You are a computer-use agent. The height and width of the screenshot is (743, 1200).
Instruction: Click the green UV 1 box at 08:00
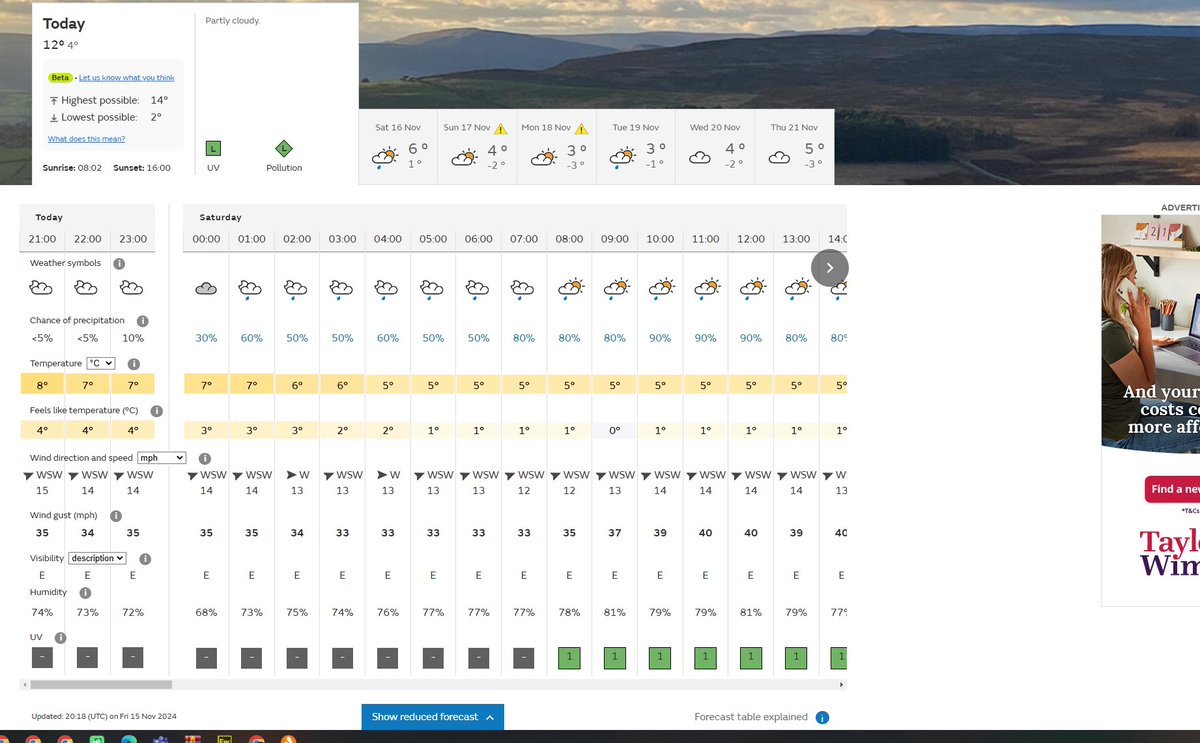pos(569,658)
